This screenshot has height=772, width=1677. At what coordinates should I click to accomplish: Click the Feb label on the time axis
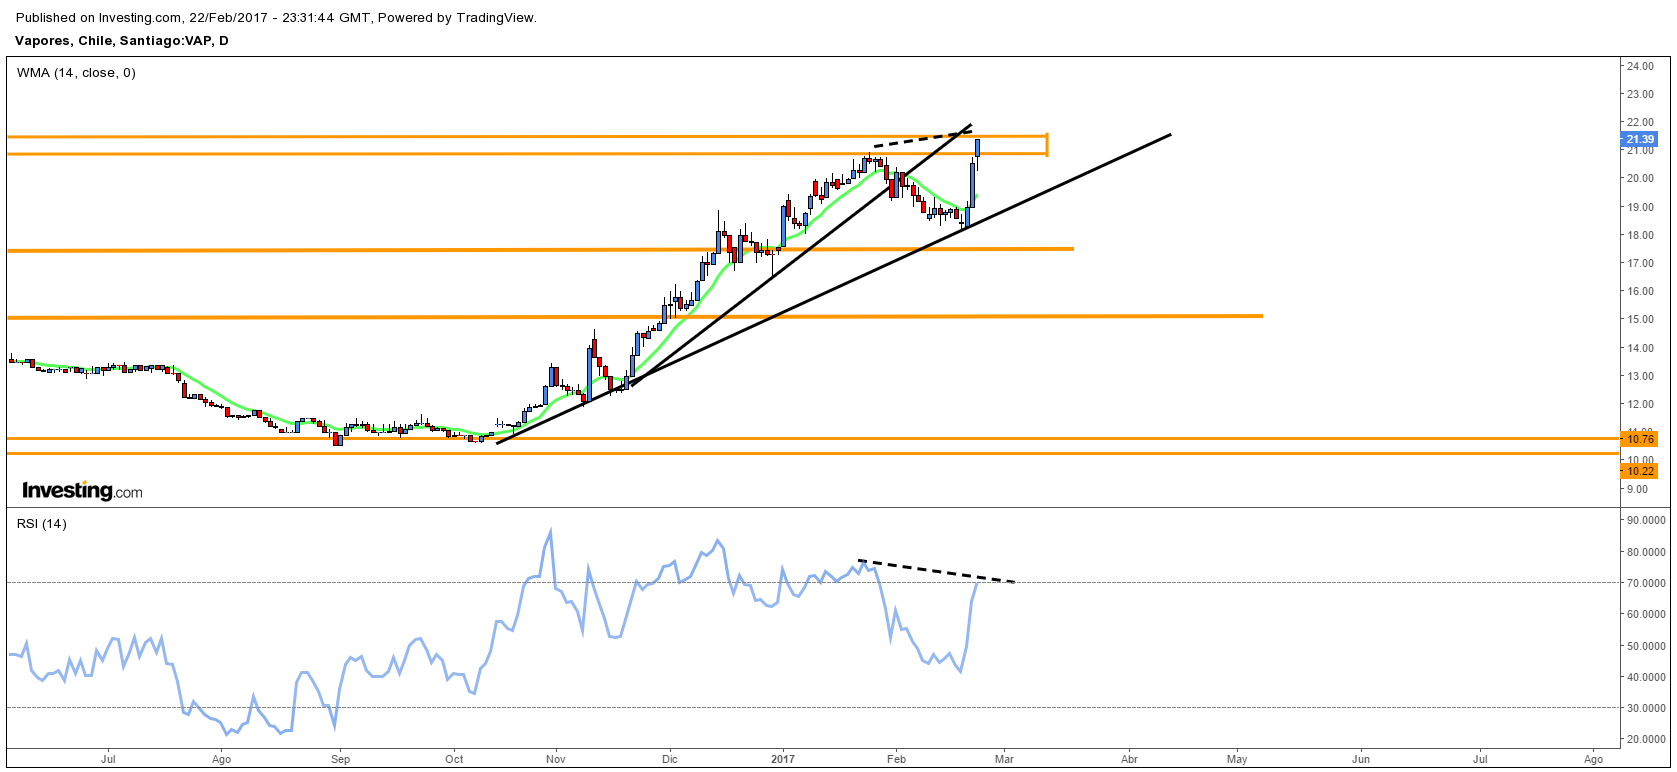(x=896, y=759)
